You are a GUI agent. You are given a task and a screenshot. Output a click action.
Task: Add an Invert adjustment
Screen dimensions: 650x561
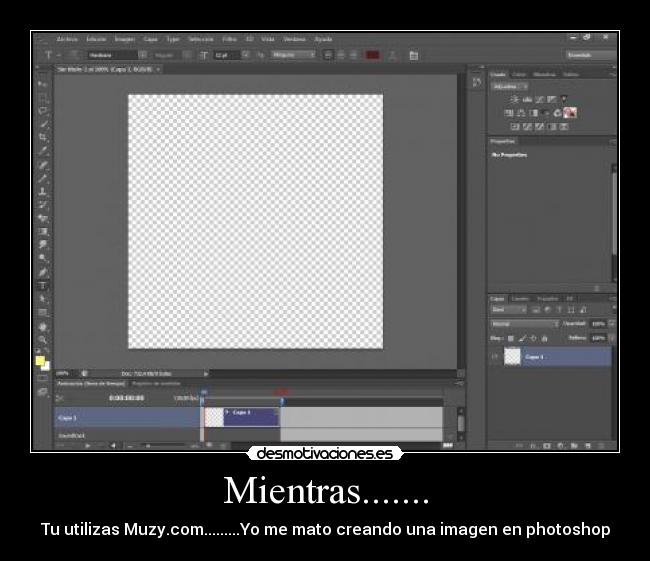click(x=514, y=126)
